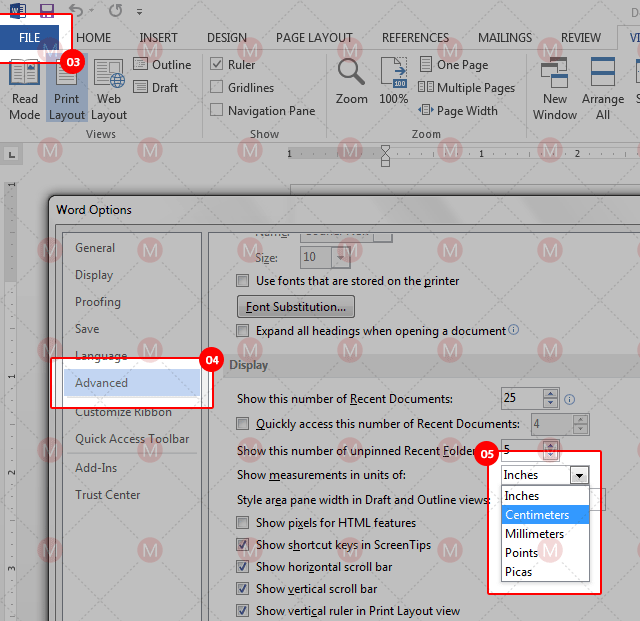Open the HOME ribbon tab

93,38
